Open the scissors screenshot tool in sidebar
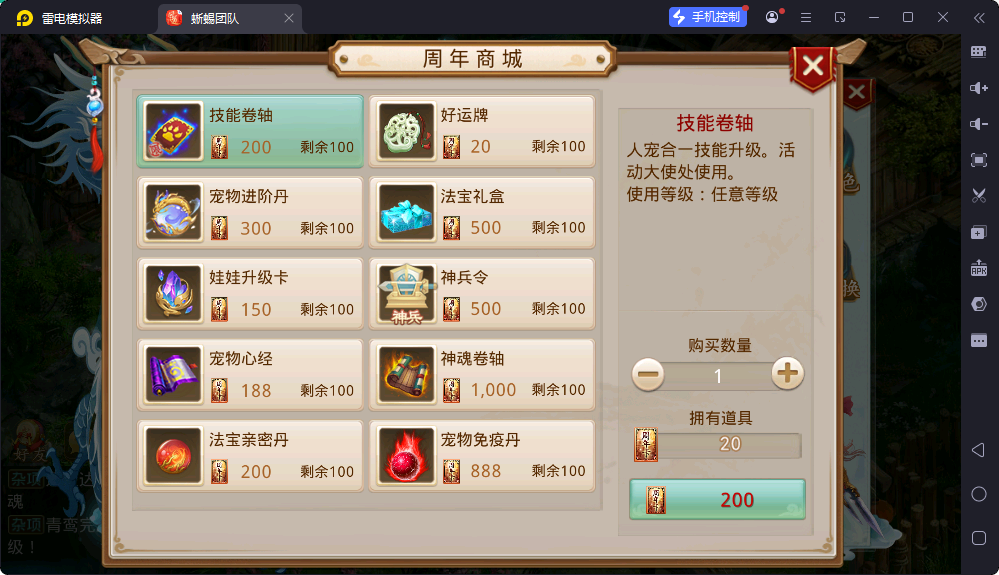Screen dimensions: 999x575 click(979, 195)
